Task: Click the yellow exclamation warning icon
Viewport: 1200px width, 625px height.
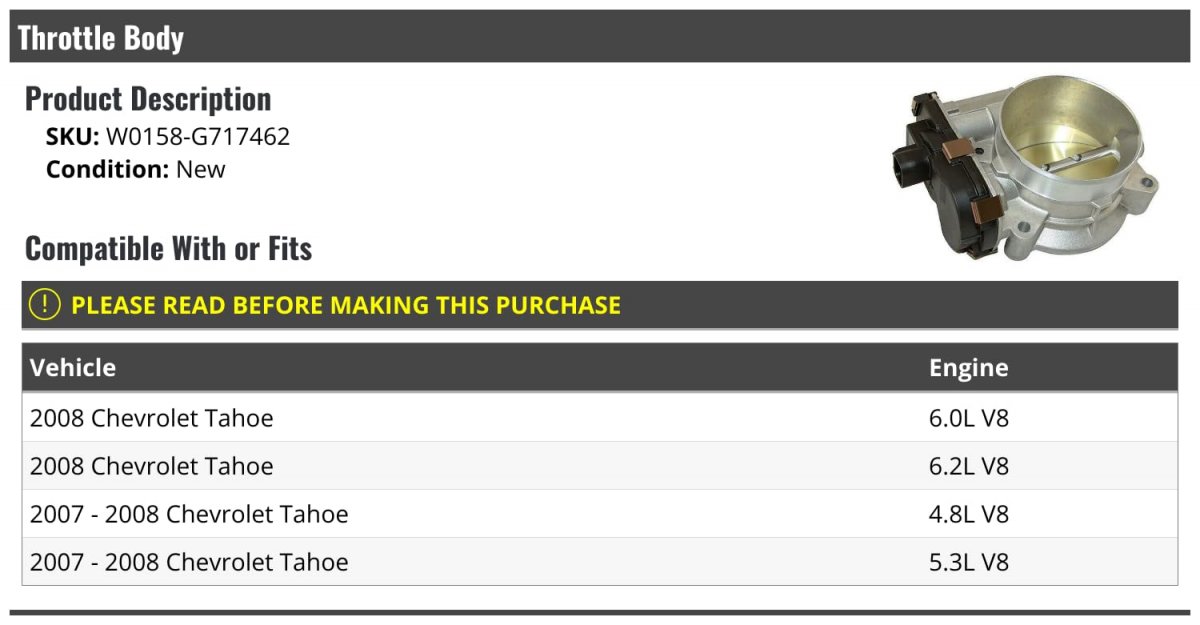Action: (44, 305)
